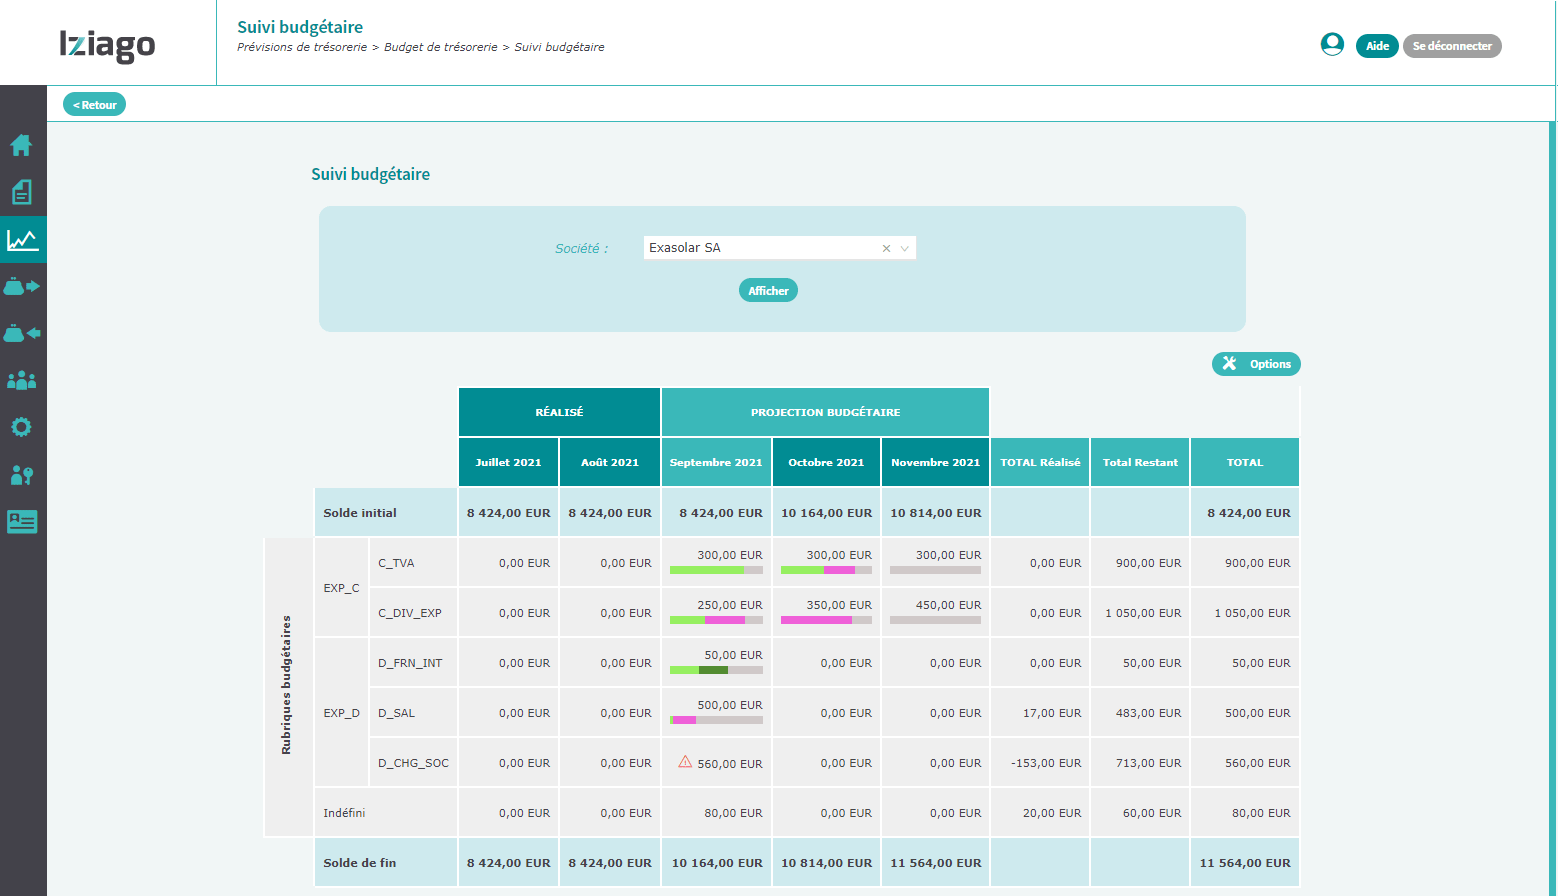Open the documents icon in sidebar
The width and height of the screenshot is (1558, 896).
tap(21, 192)
